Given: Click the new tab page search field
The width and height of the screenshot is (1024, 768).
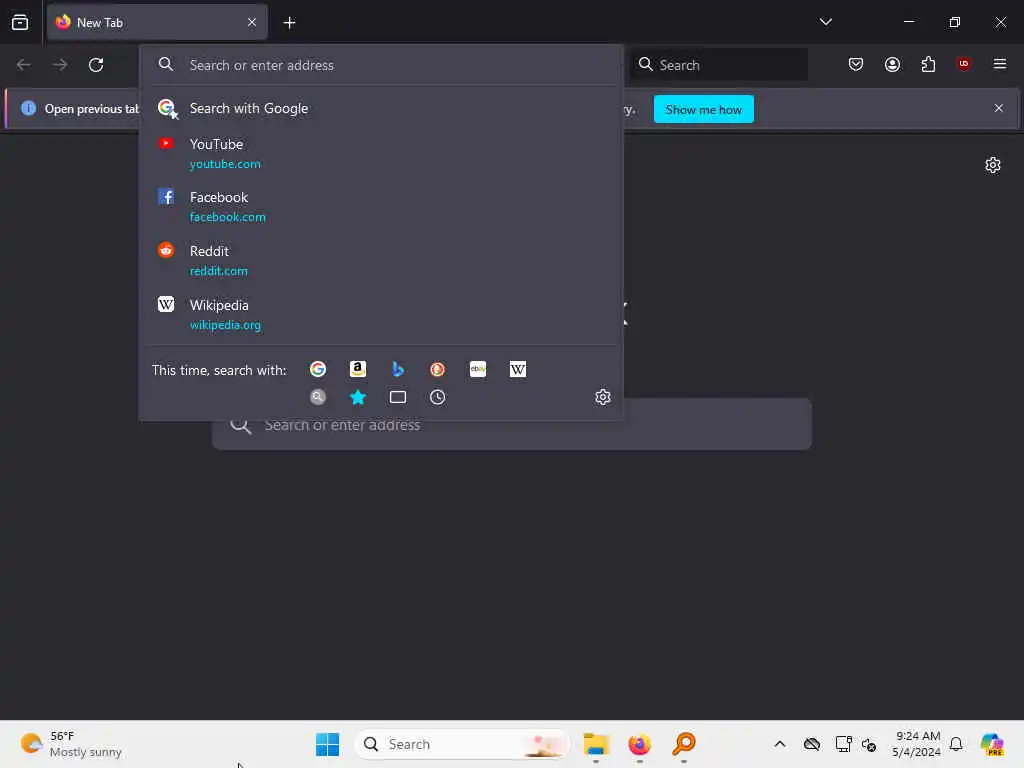Looking at the screenshot, I should coord(512,425).
